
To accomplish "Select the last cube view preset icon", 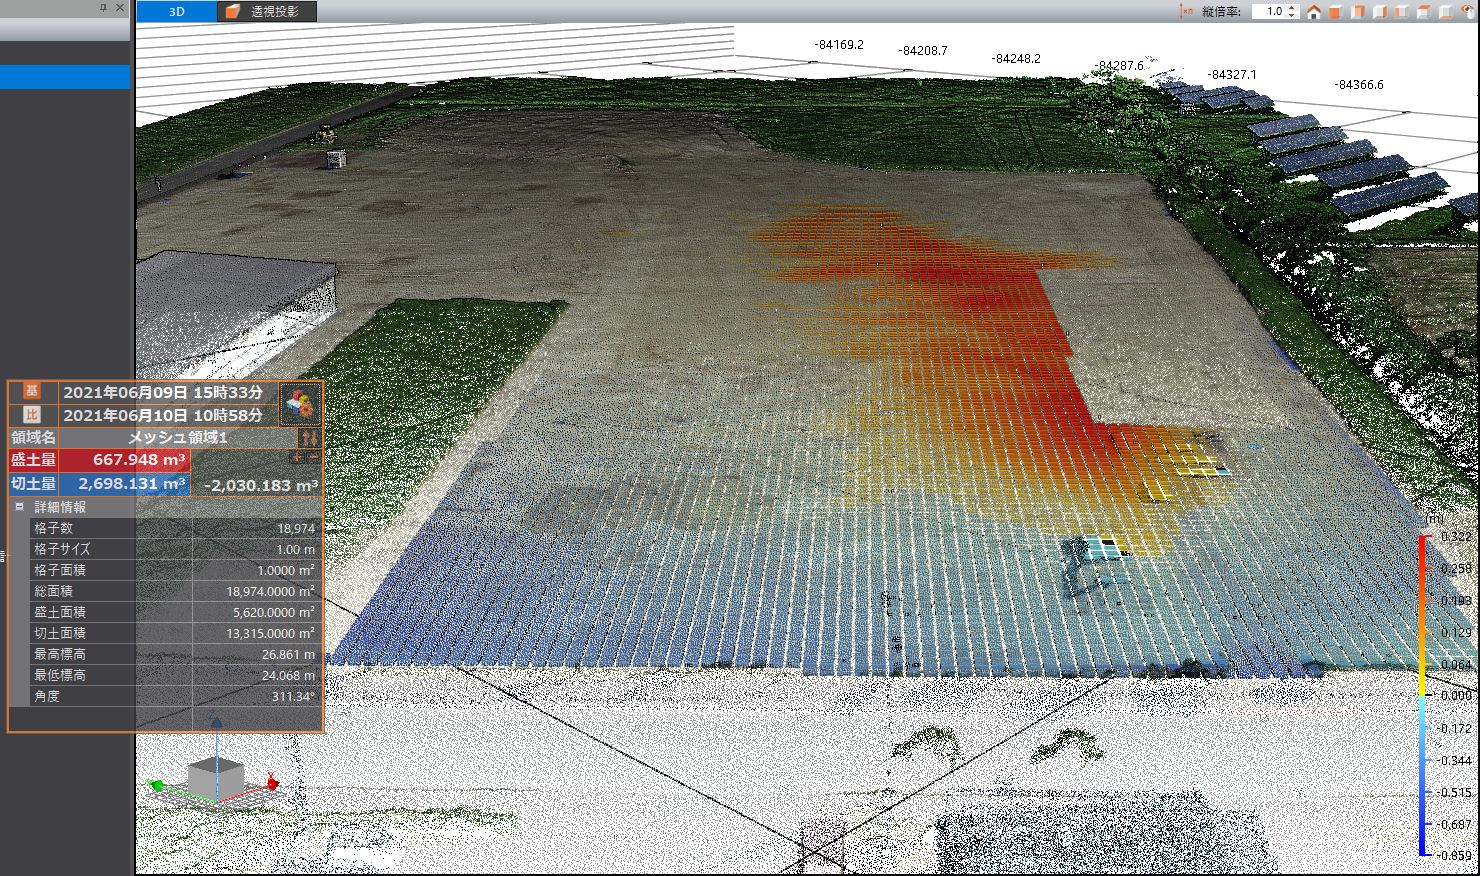I will [1446, 12].
